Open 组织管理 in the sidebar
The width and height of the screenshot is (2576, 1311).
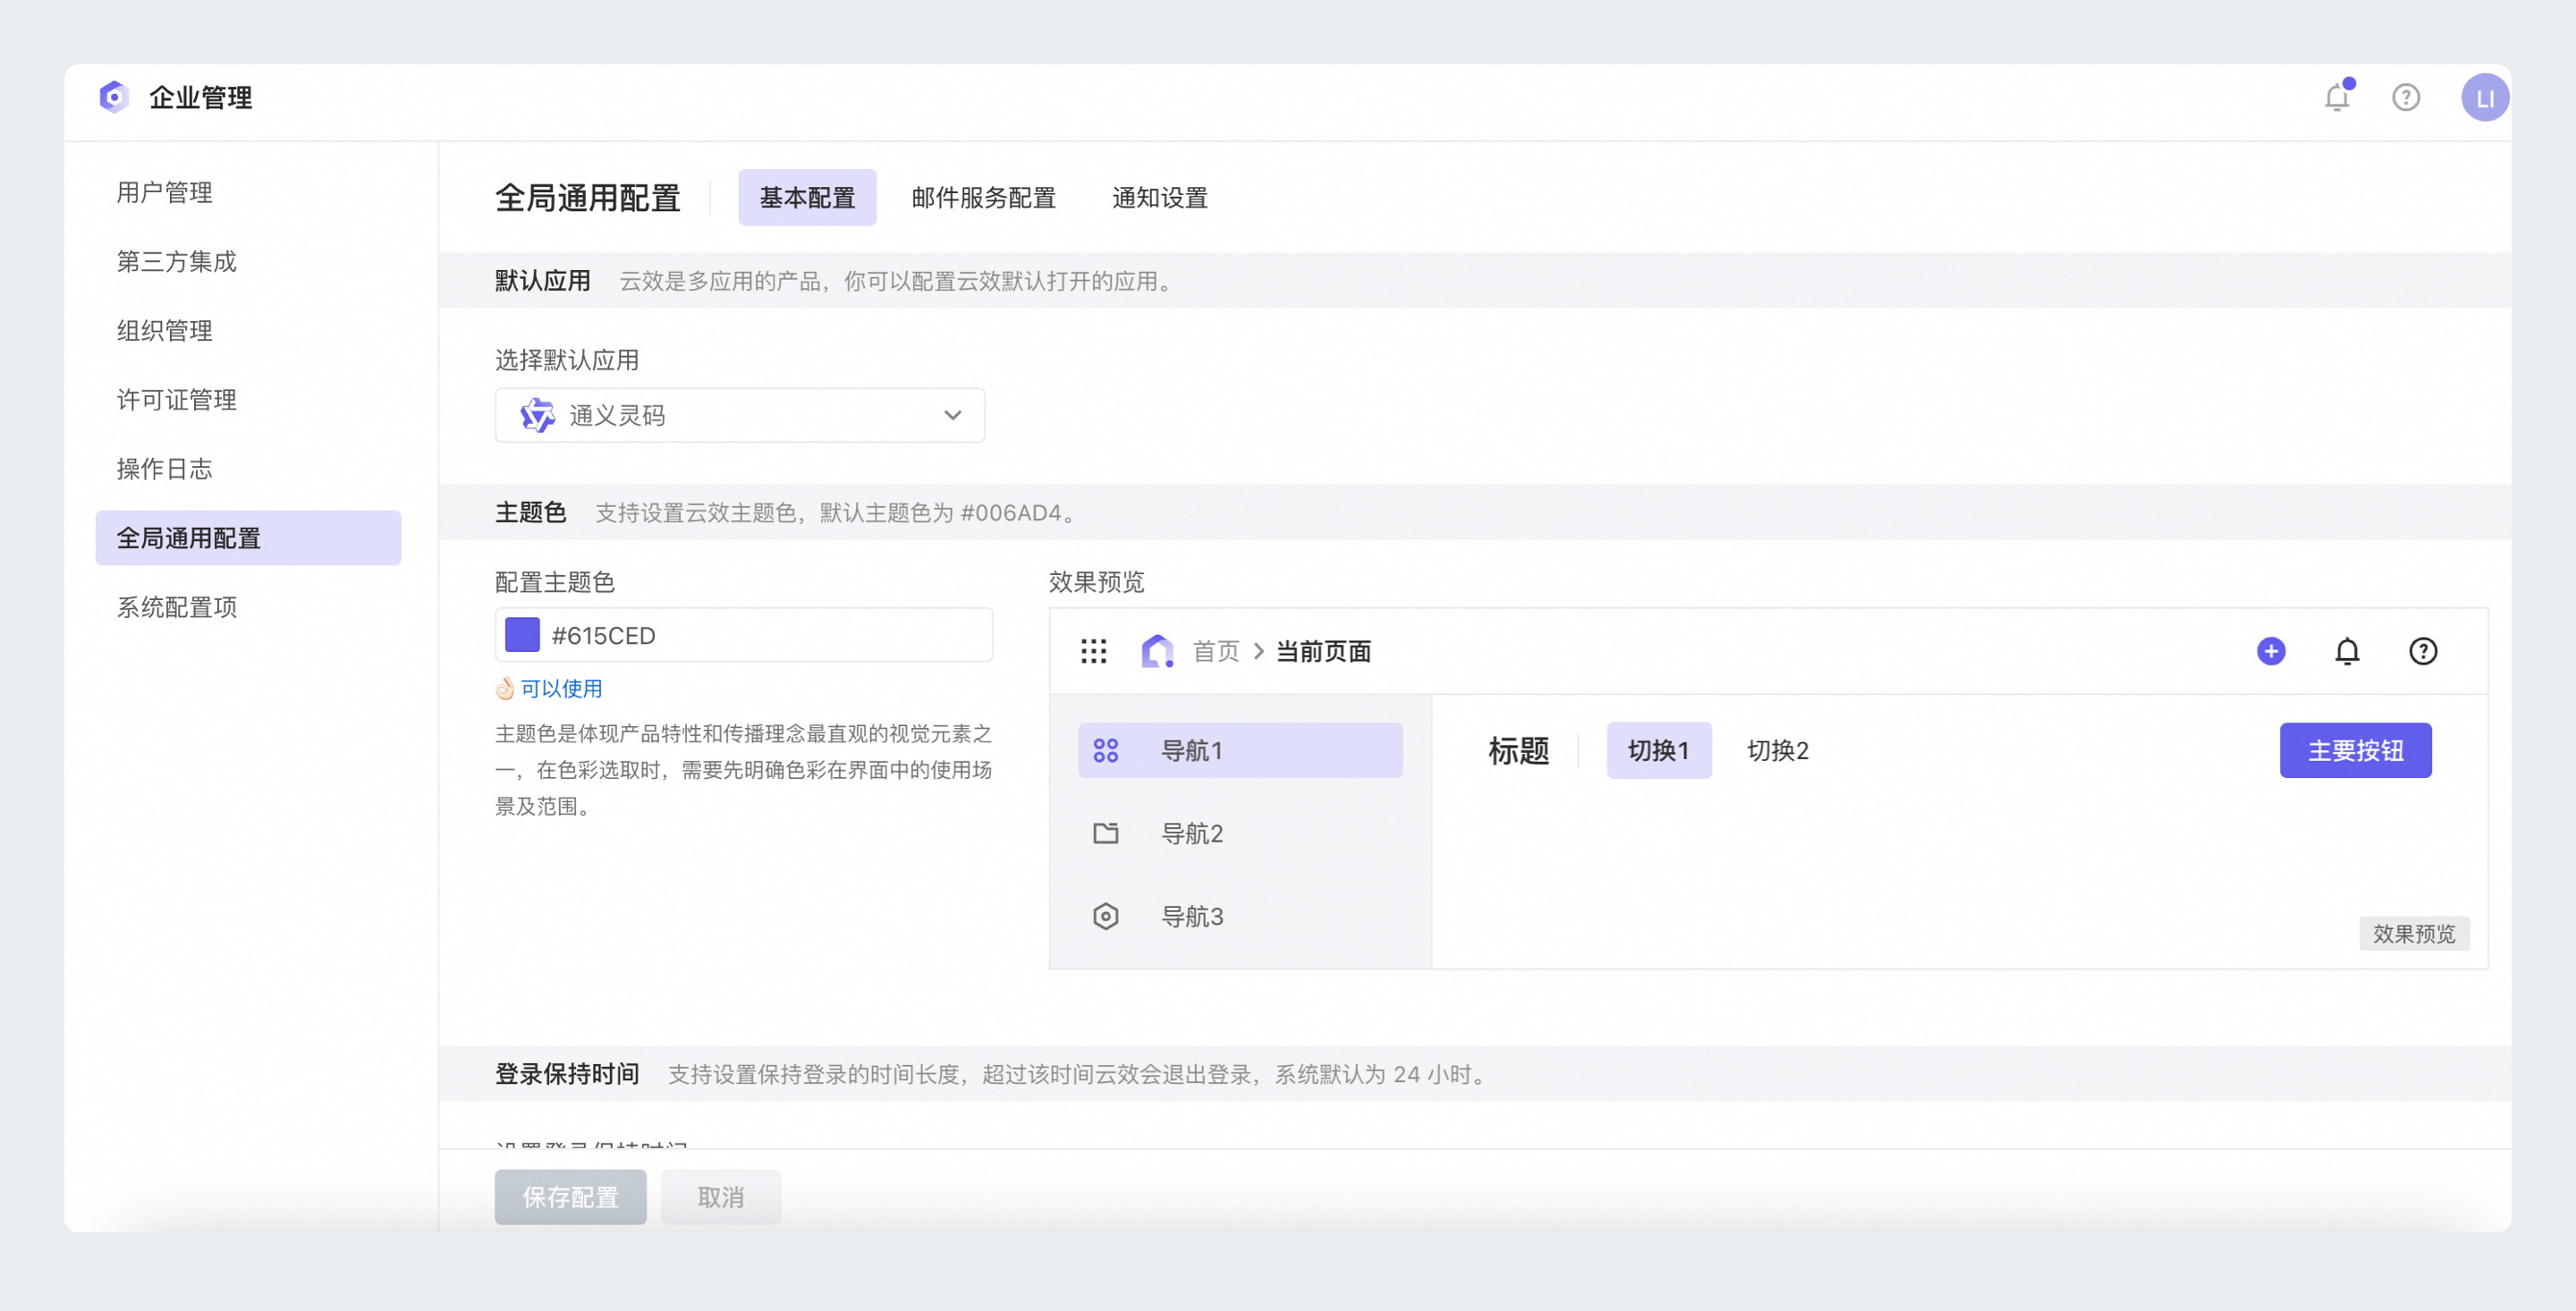tap(165, 330)
